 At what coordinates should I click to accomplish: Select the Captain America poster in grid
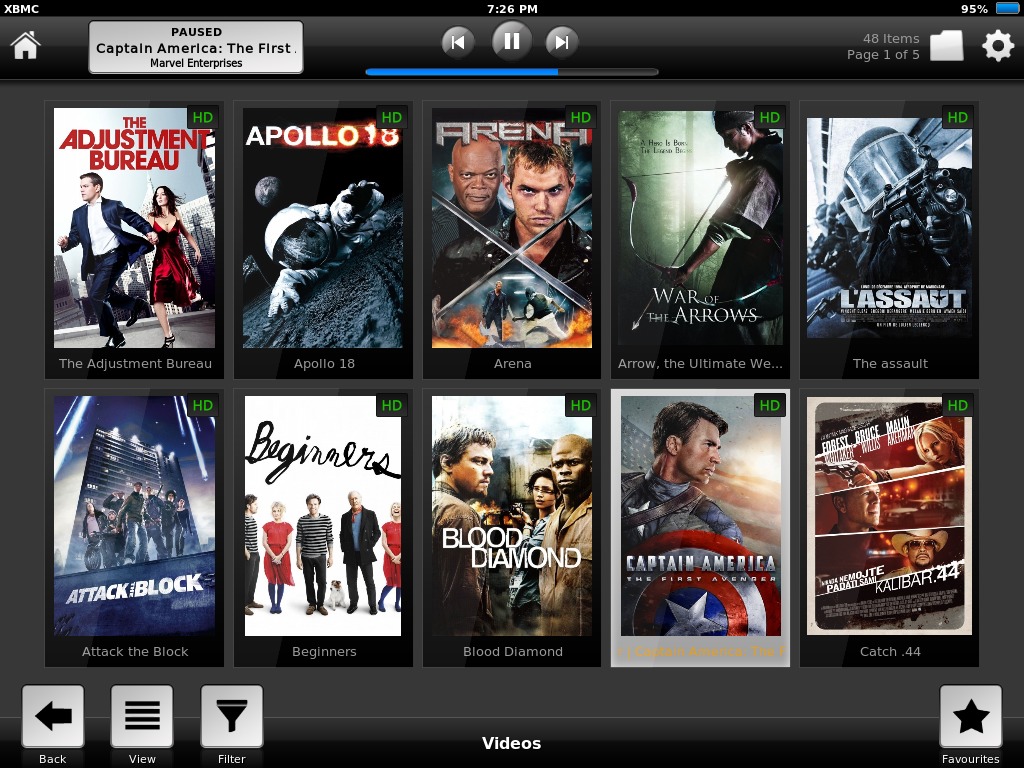click(x=700, y=516)
